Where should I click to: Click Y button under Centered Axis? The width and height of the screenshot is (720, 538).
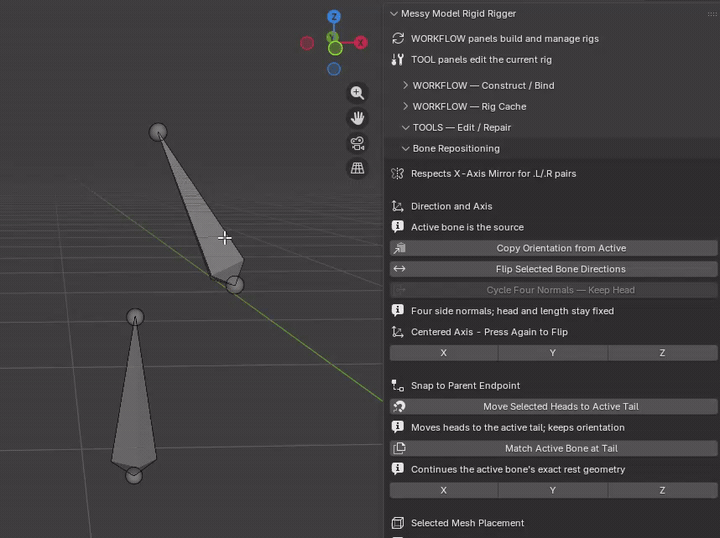pos(553,353)
